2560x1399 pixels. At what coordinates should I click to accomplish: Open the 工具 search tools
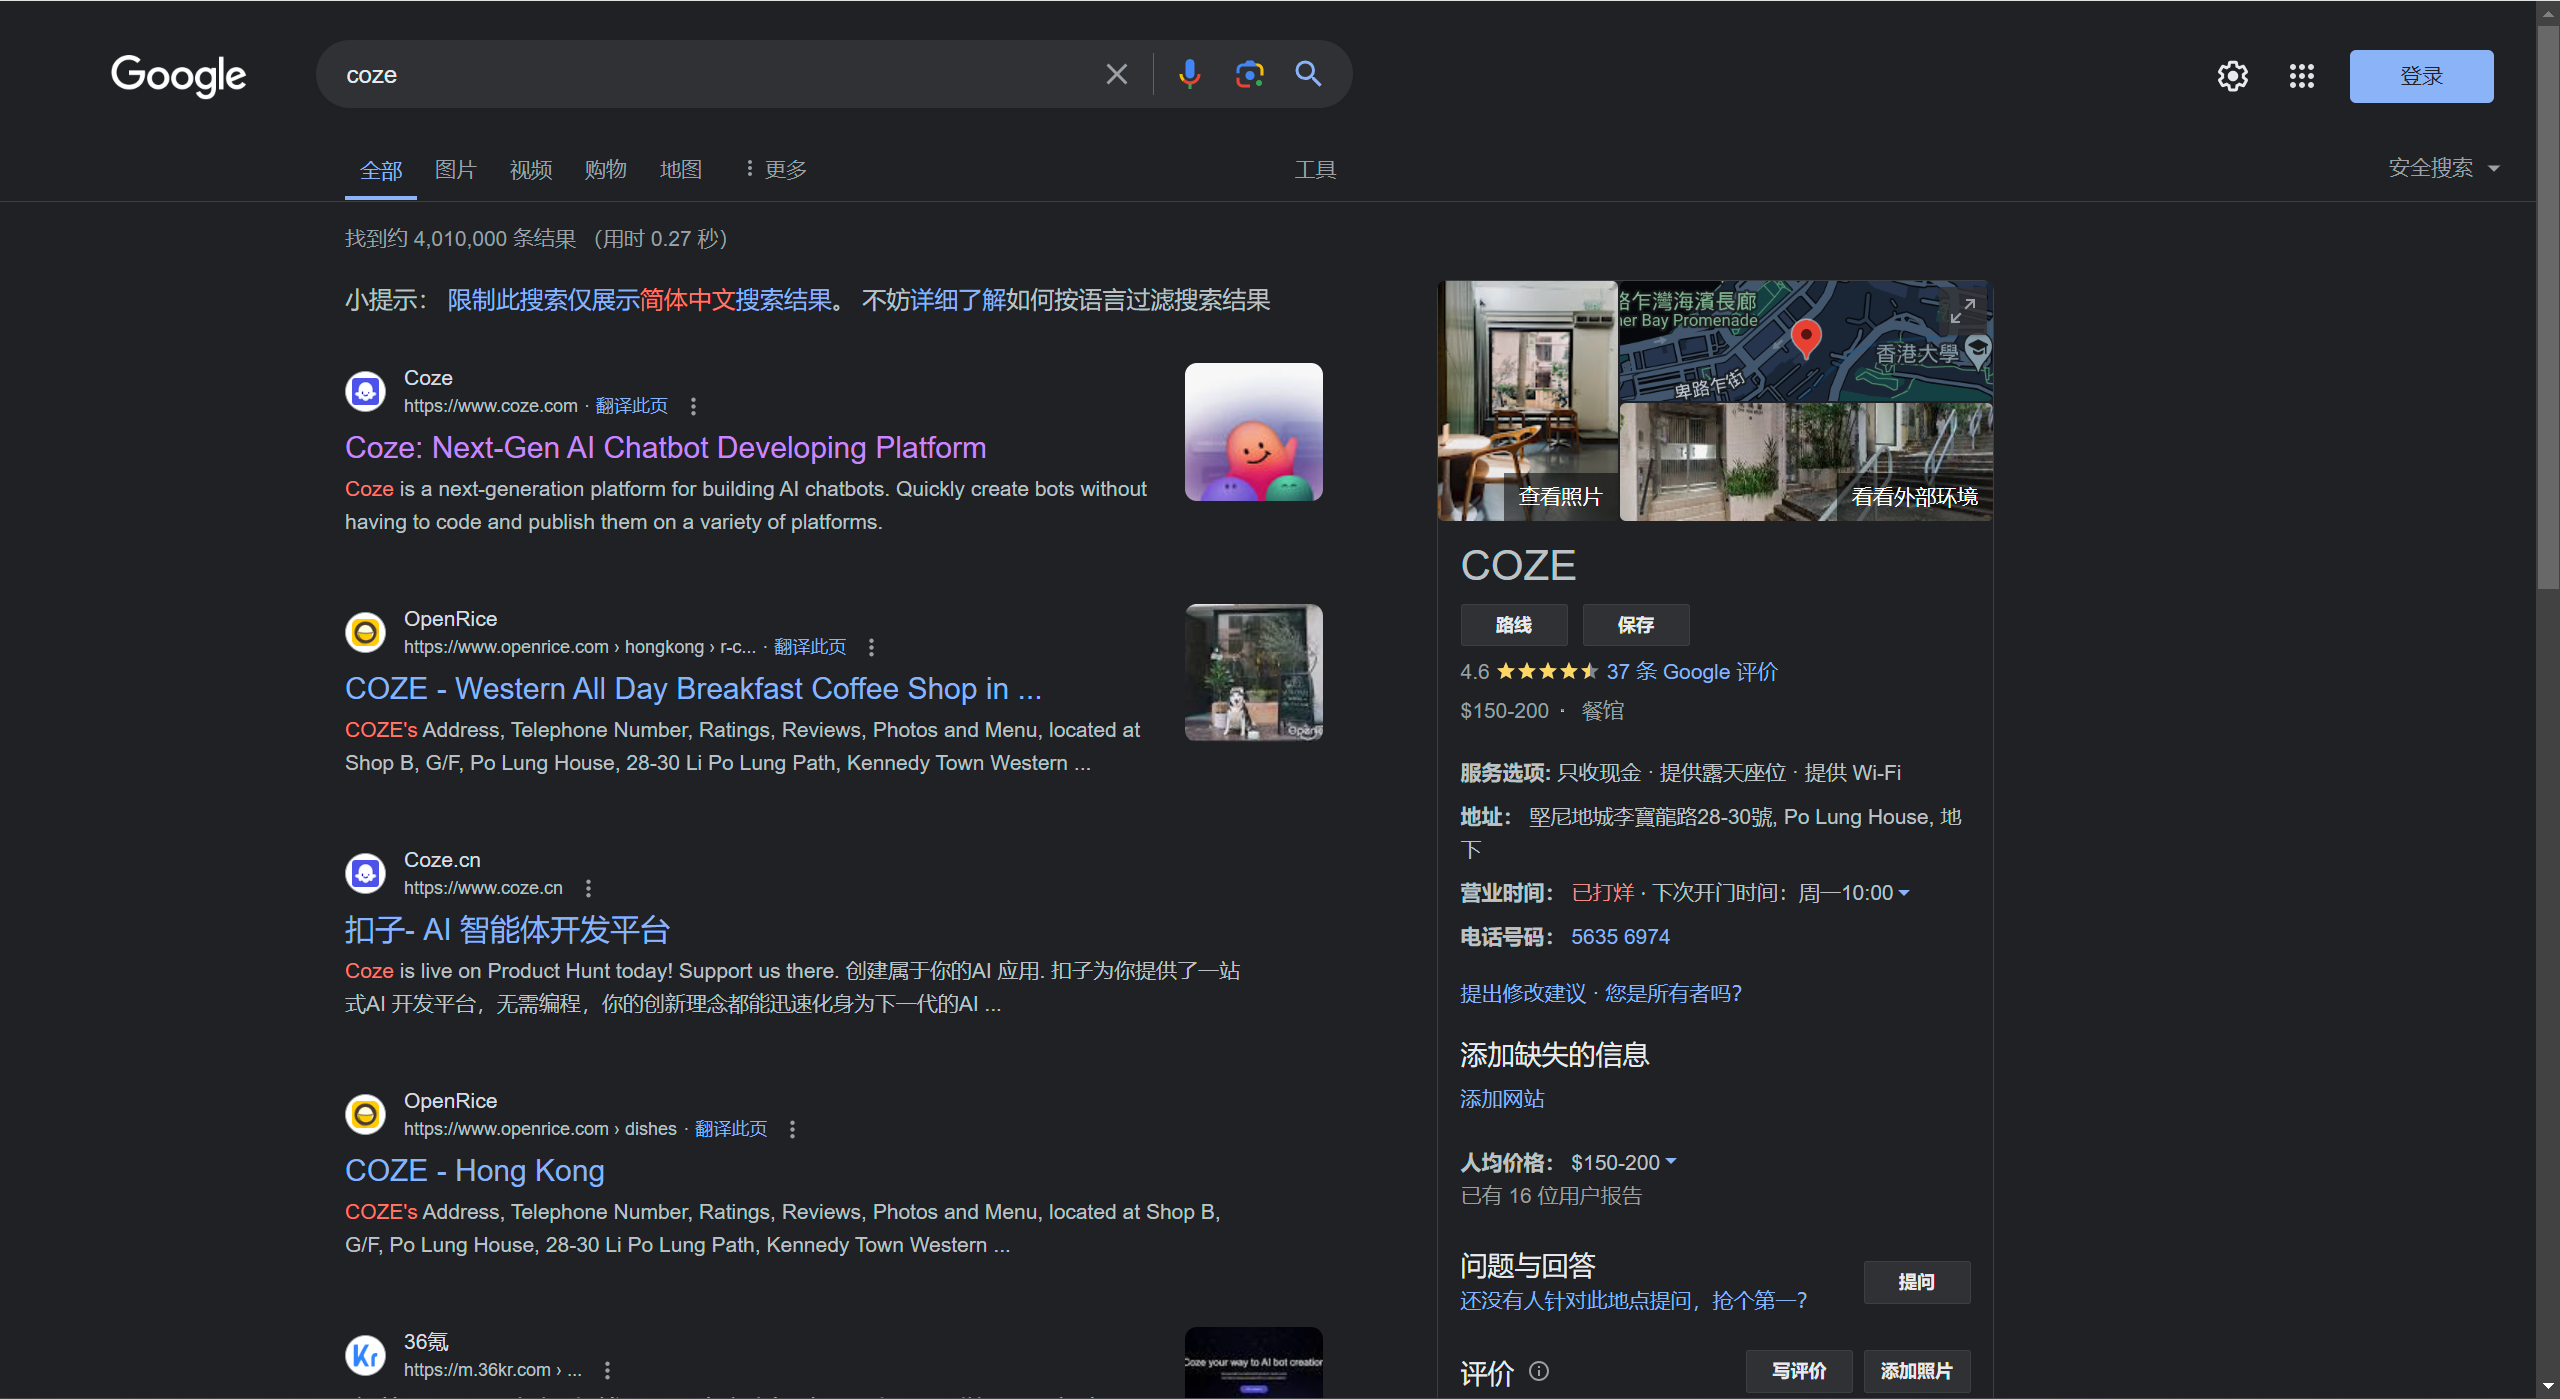[x=1315, y=170]
